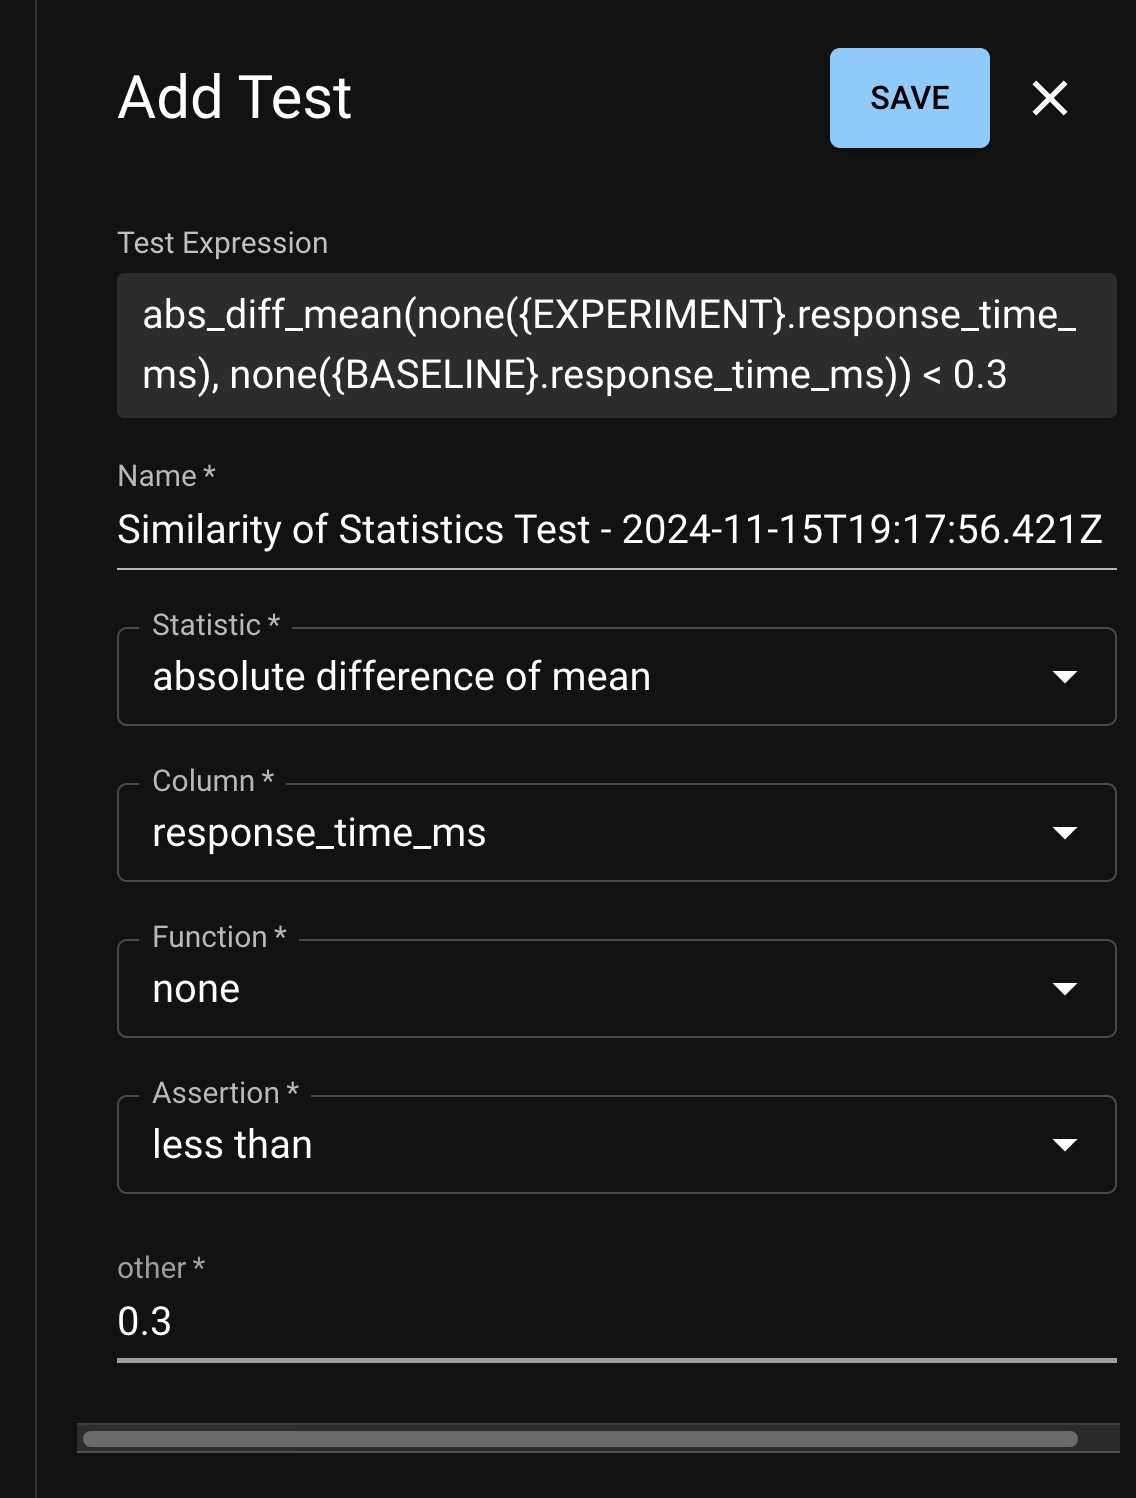Click the horizontal scrollbar at the bottom

580,1439
